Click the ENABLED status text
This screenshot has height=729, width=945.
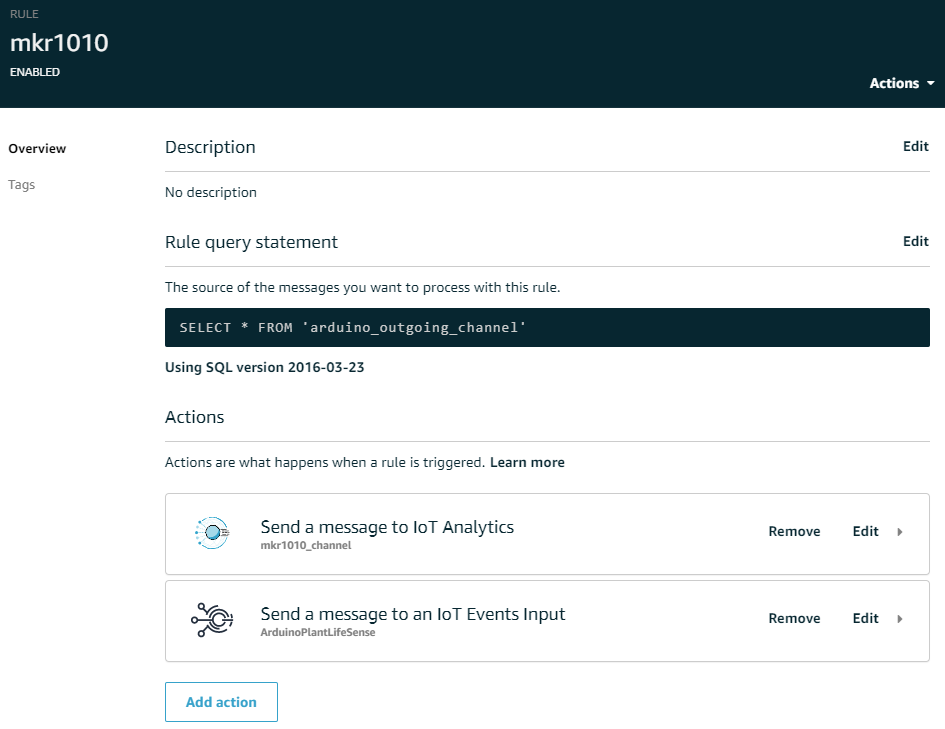point(35,72)
